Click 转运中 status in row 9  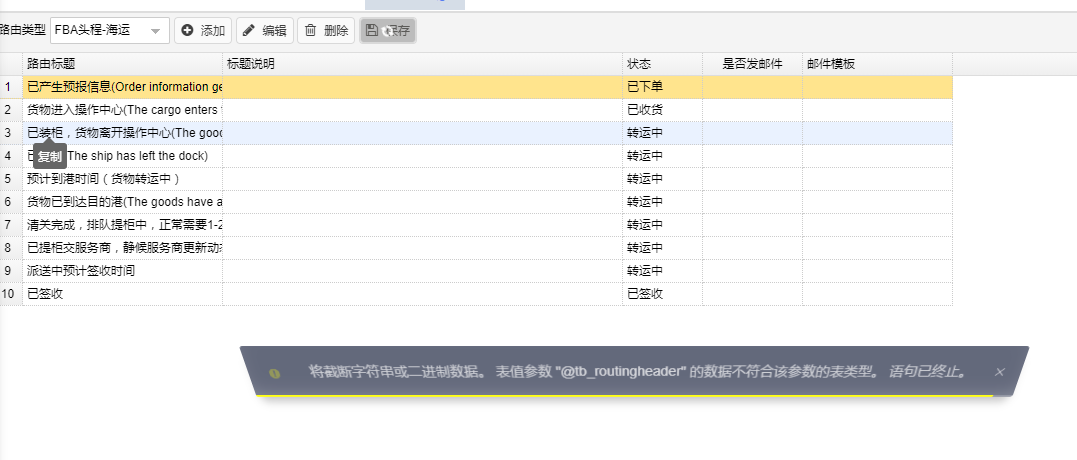[x=663, y=271]
